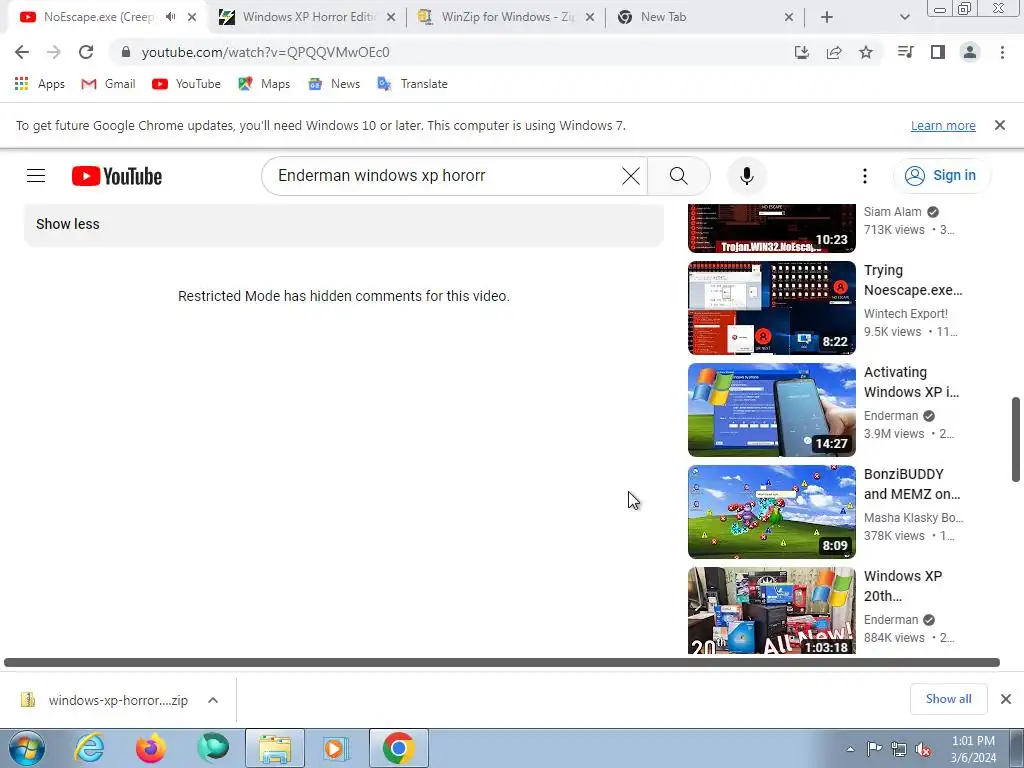Open File Explorer taskbar button
Viewport: 1024px width, 768px height.
tap(275, 748)
